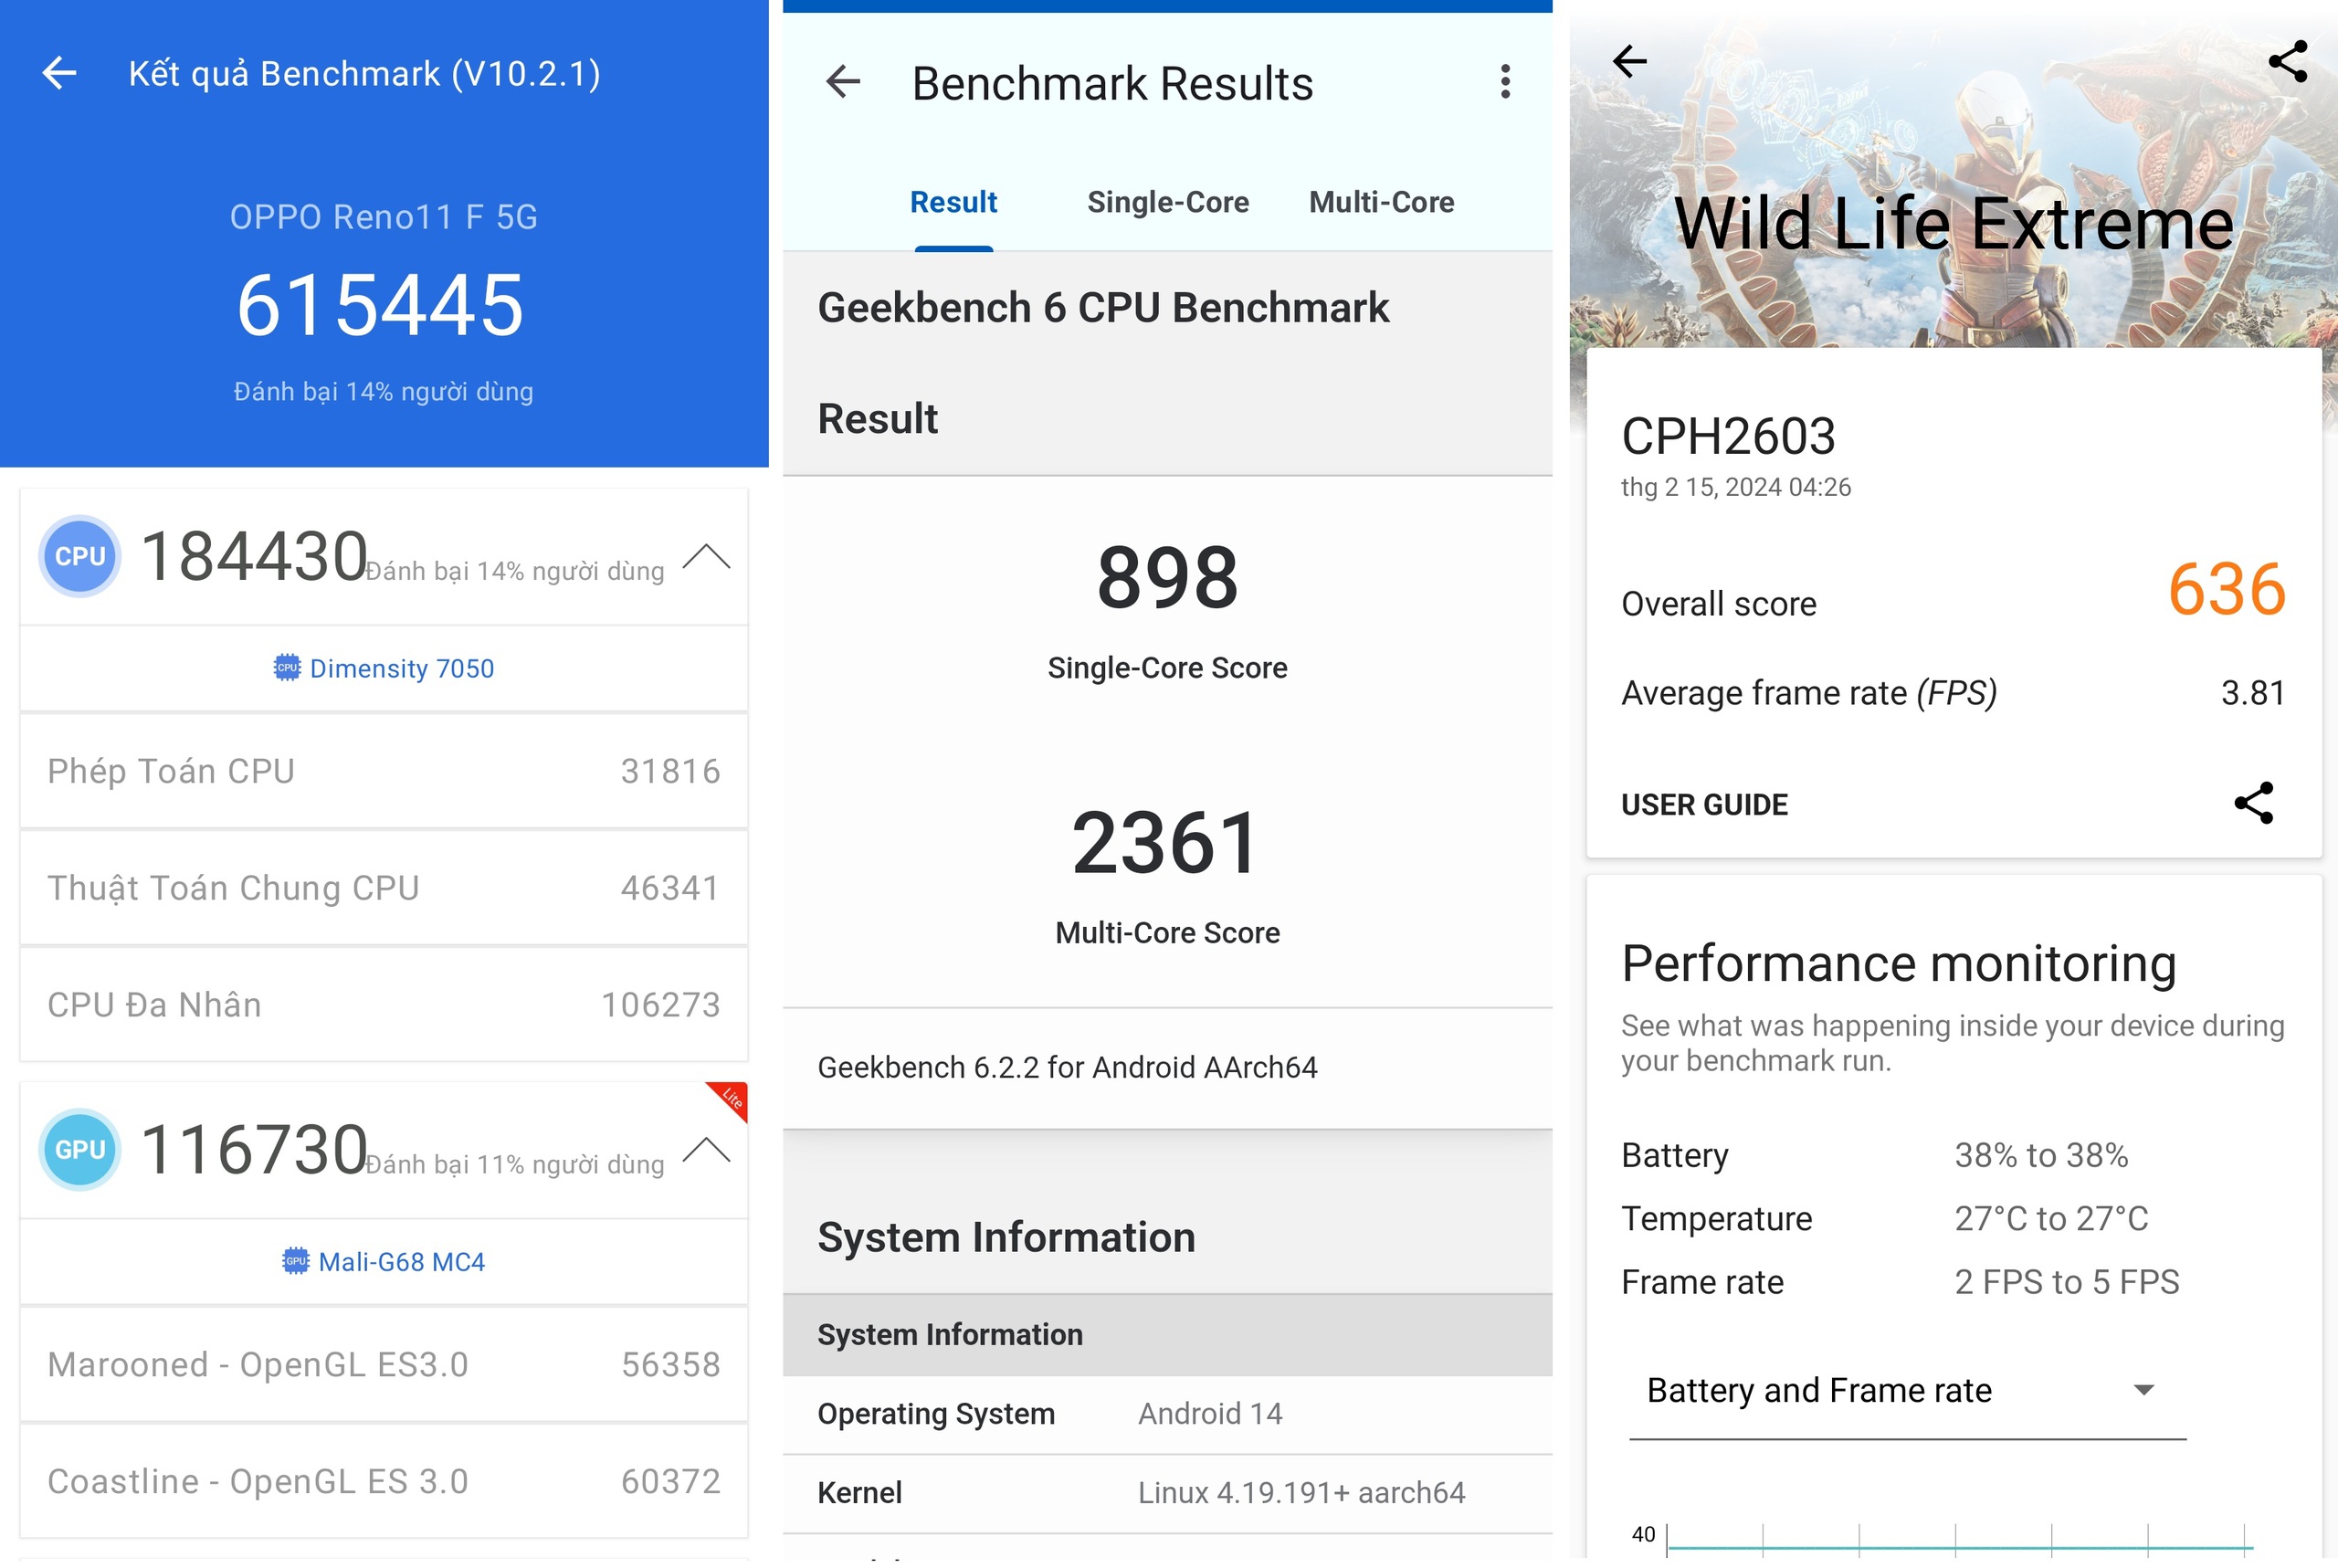
Task: Tap Wild Life Extreme banner image
Action: pyautogui.click(x=1953, y=180)
